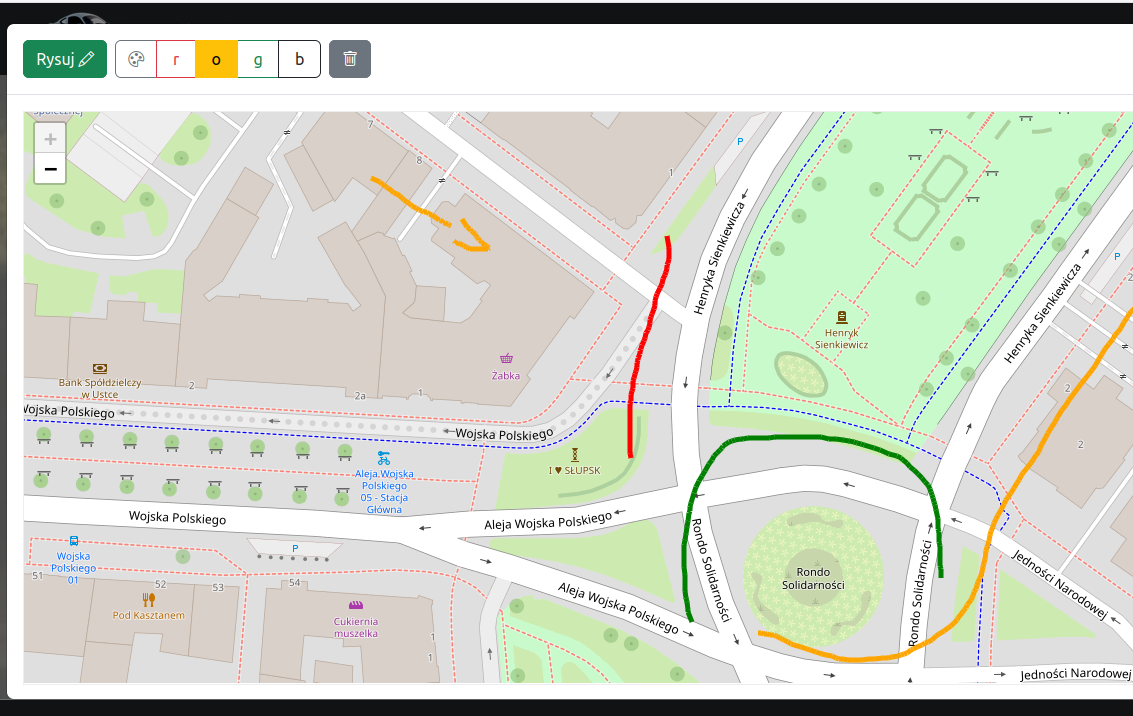Click the 'Żabka' label text

(505, 376)
